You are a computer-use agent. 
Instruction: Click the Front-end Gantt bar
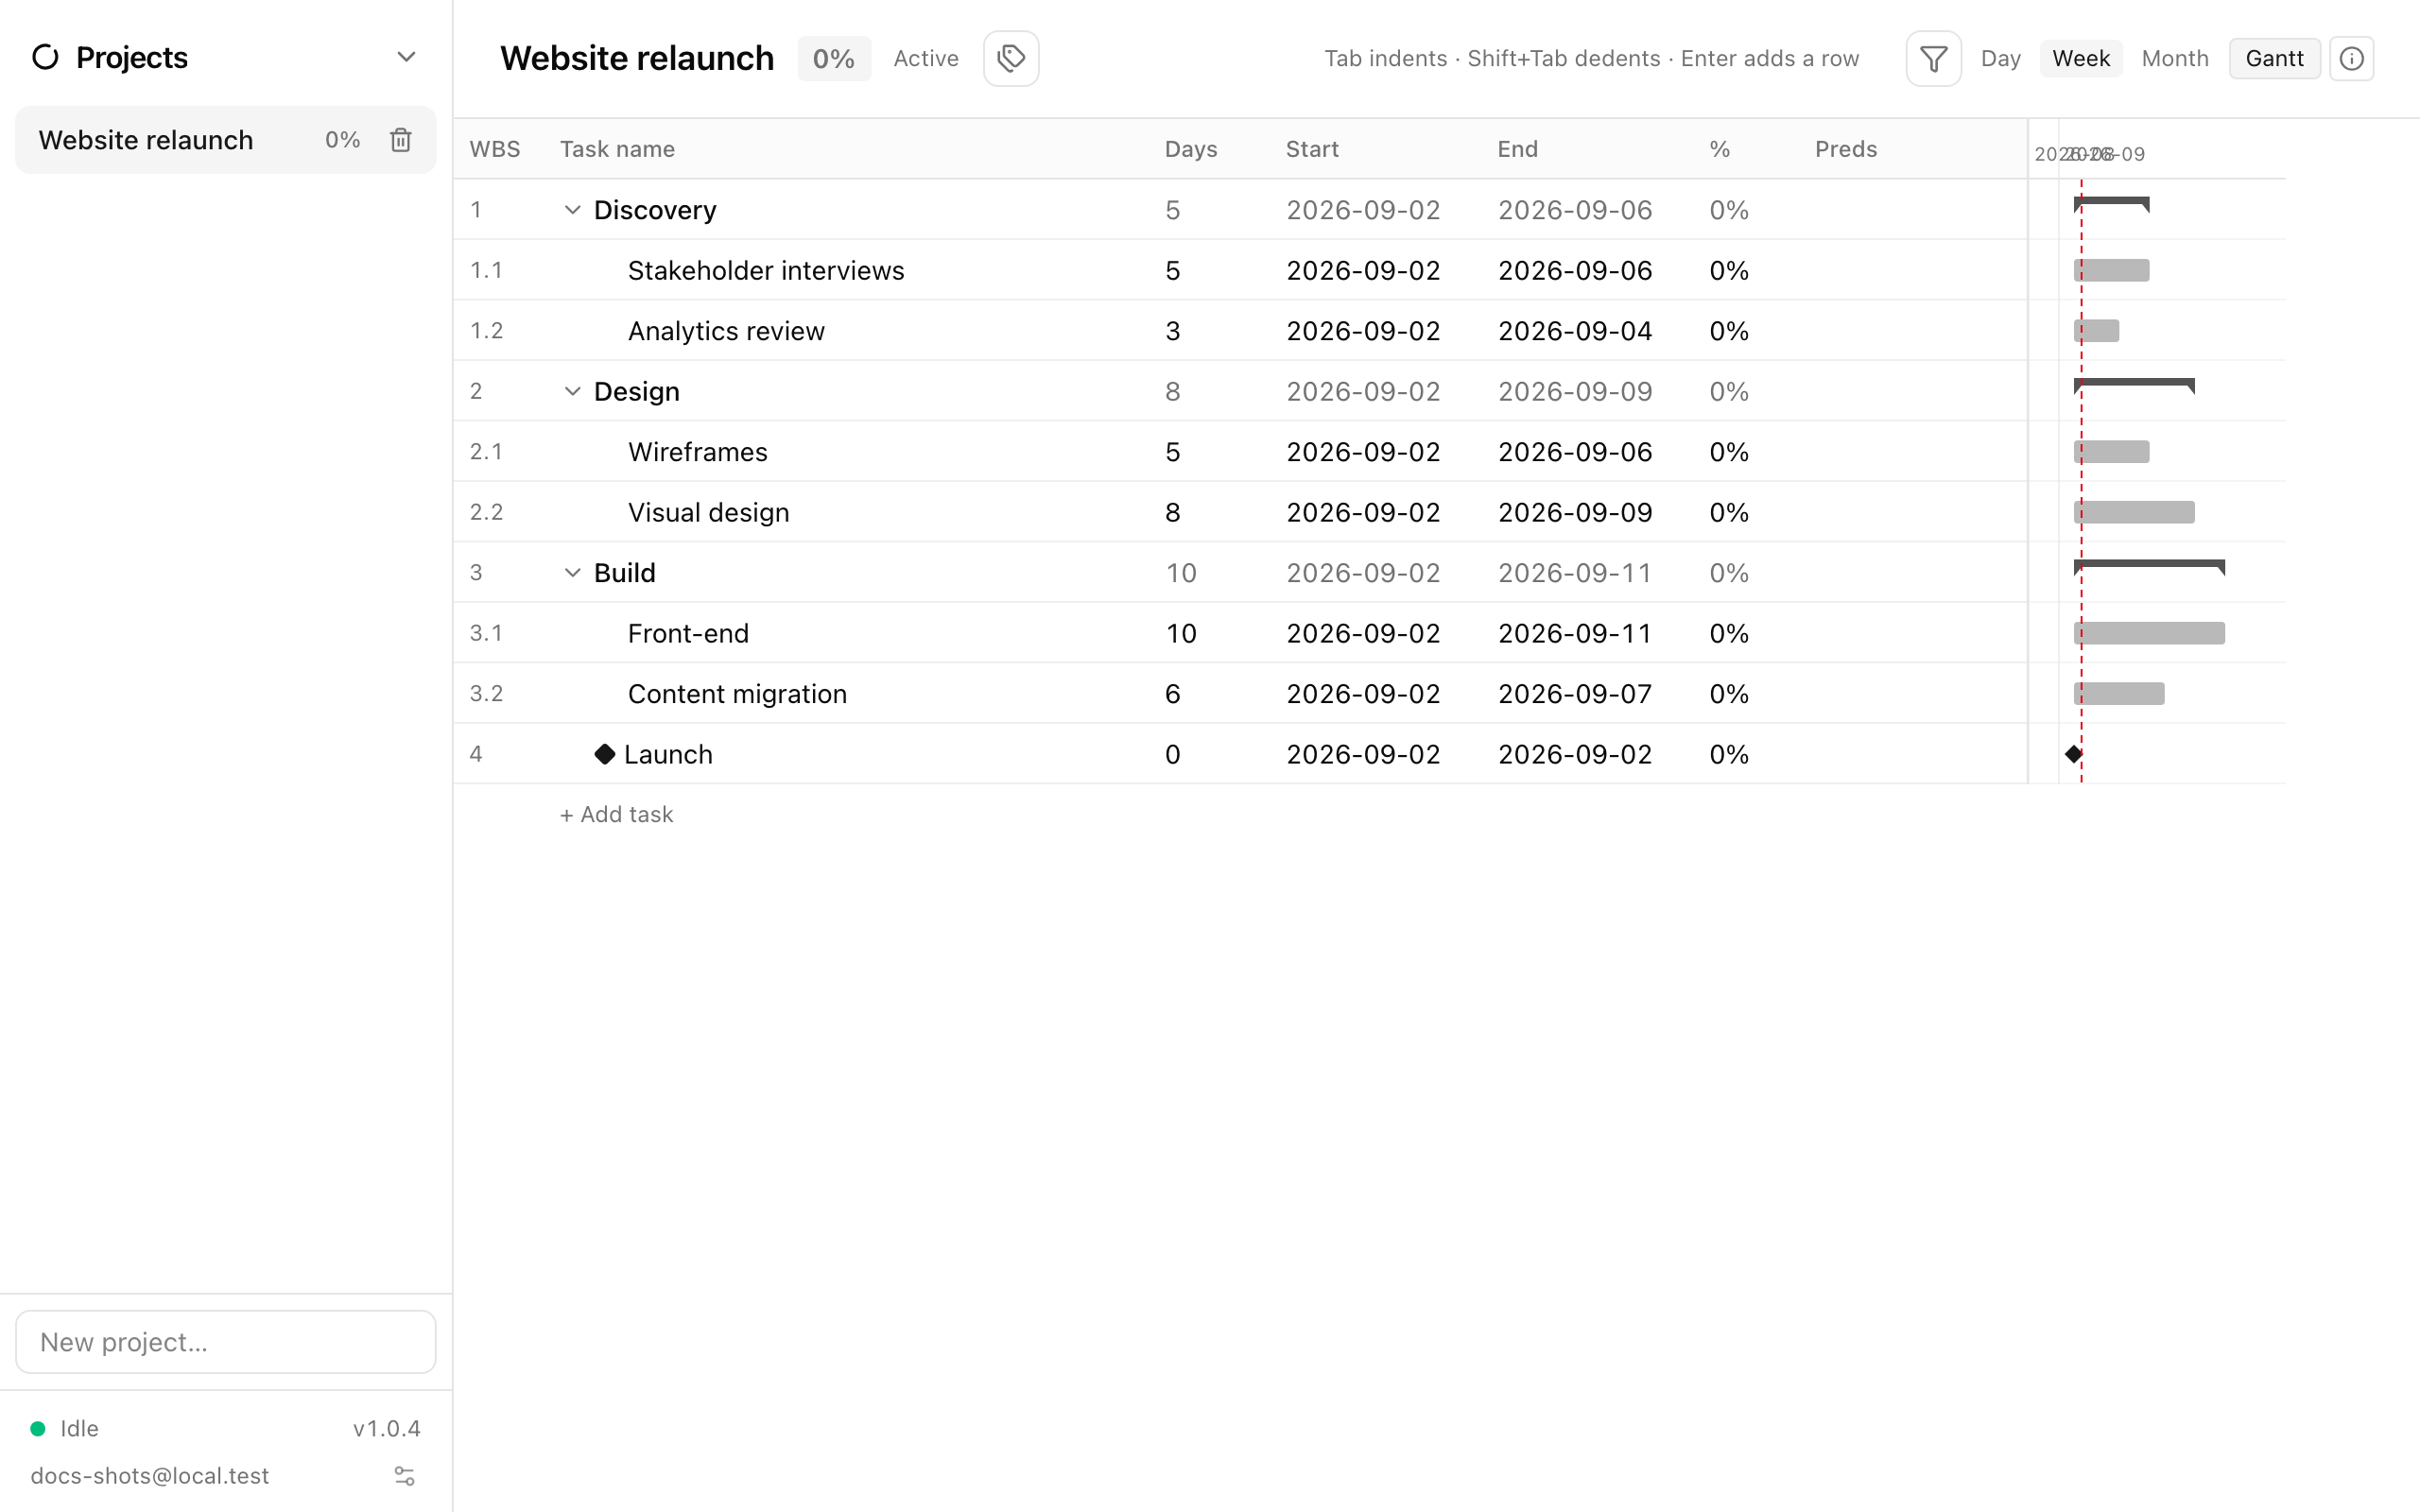[x=2149, y=633]
